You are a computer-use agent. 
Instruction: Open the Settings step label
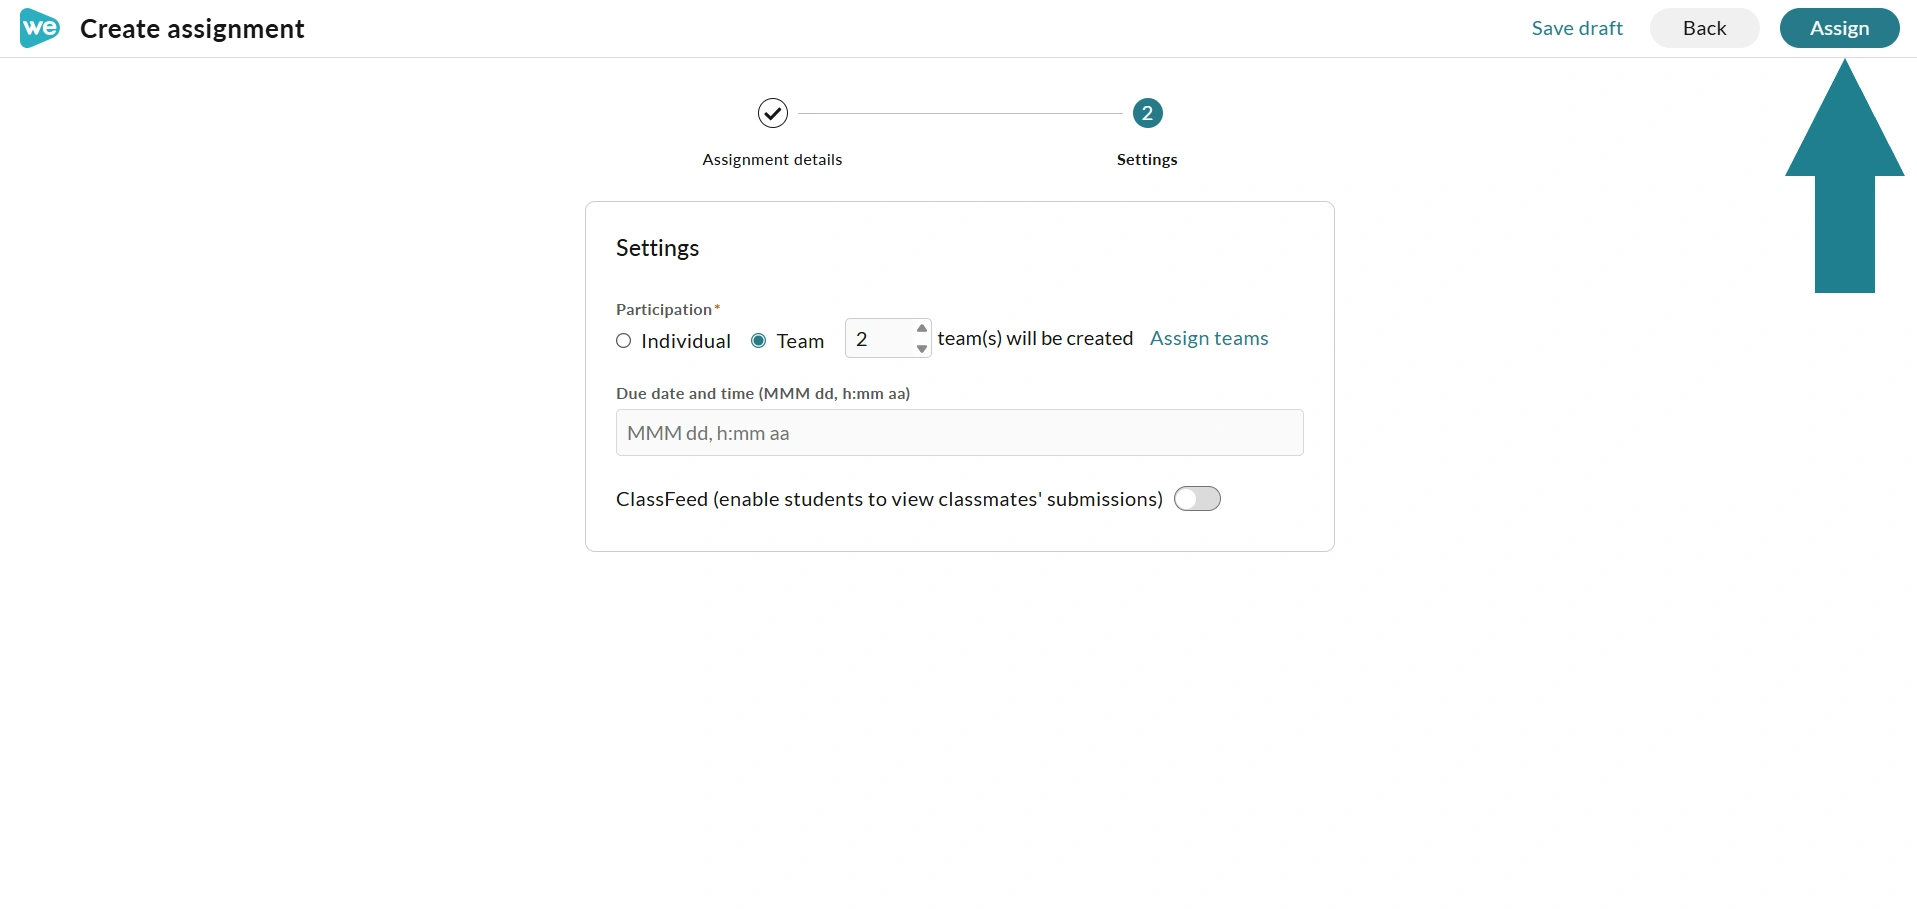pyautogui.click(x=1147, y=160)
